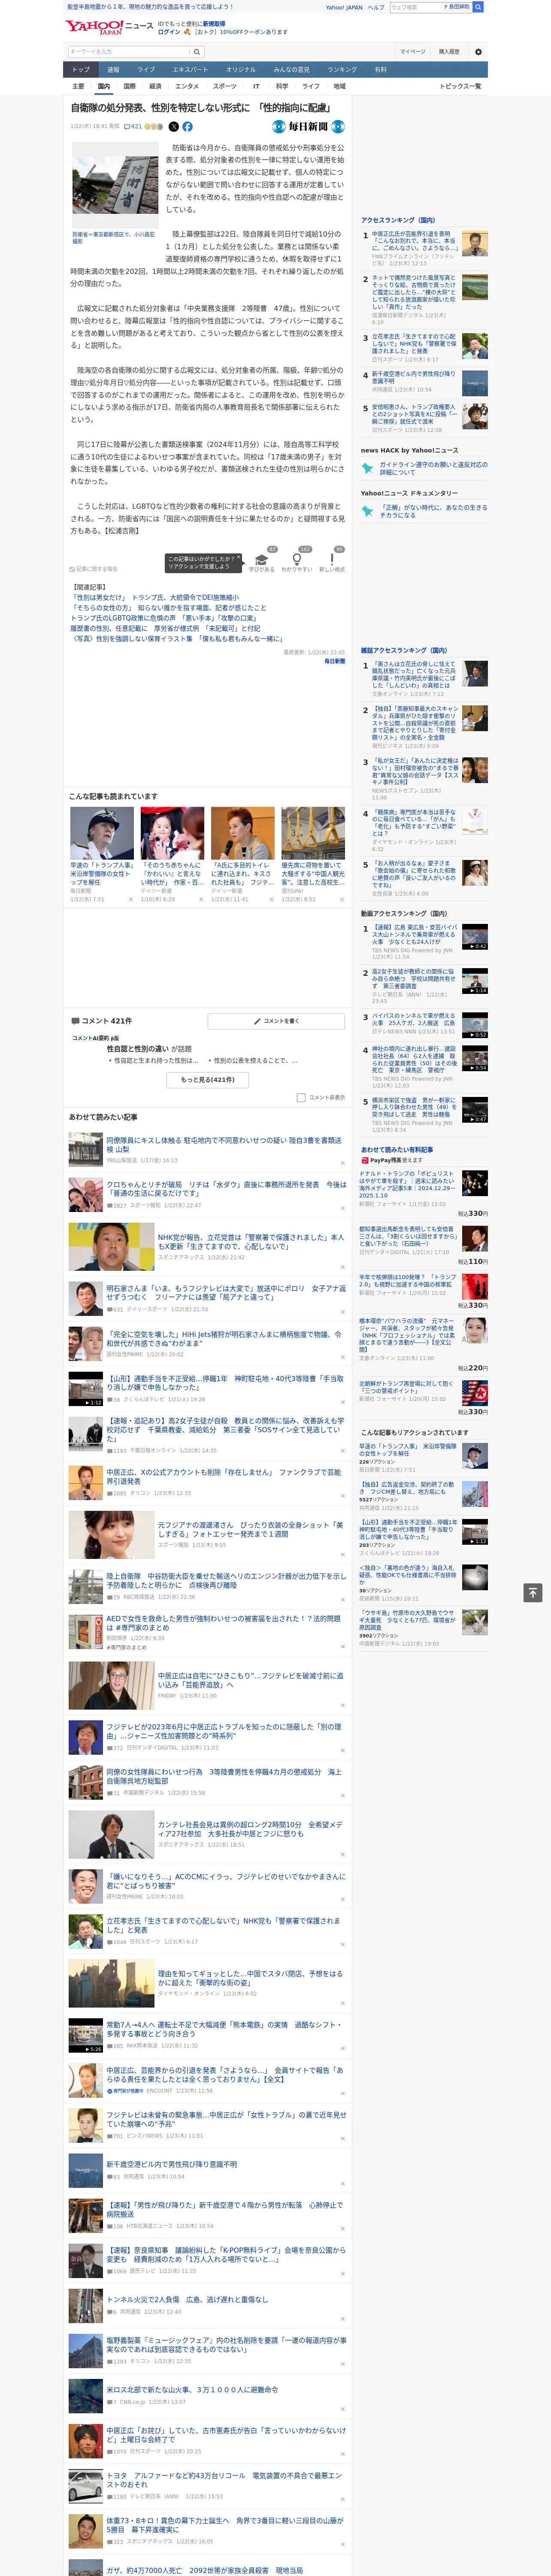Open マイページ link
This screenshot has height=2576, width=551.
413,52
